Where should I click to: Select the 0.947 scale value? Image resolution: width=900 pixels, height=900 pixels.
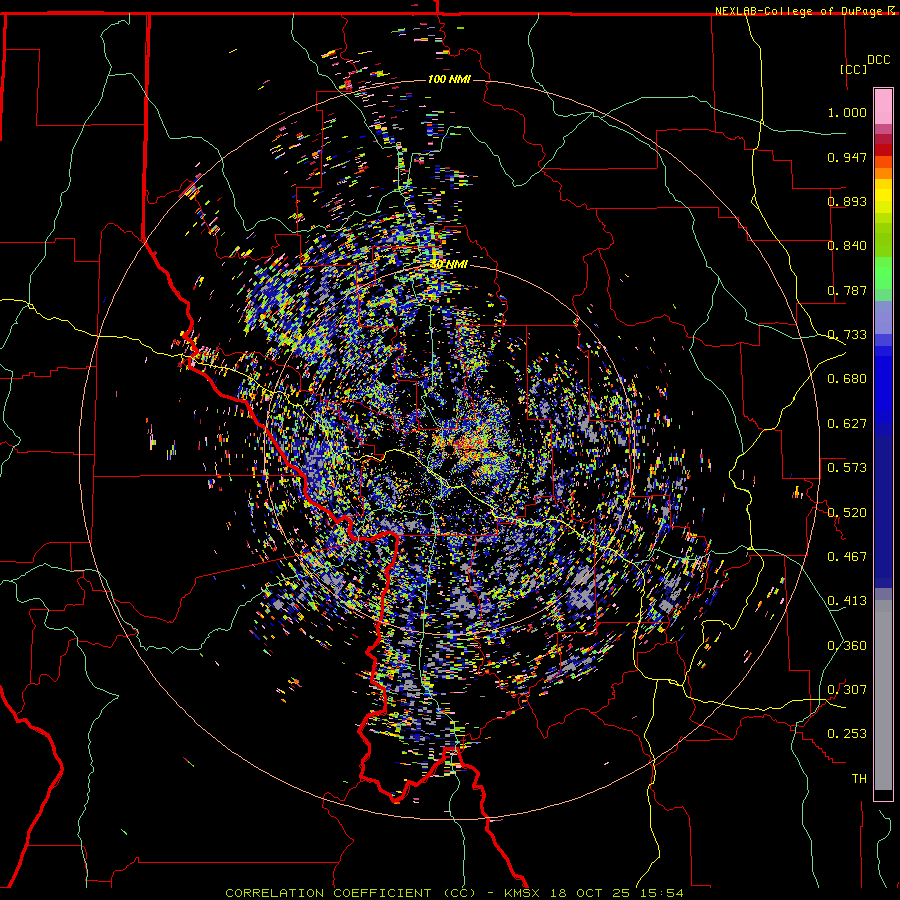(x=847, y=157)
